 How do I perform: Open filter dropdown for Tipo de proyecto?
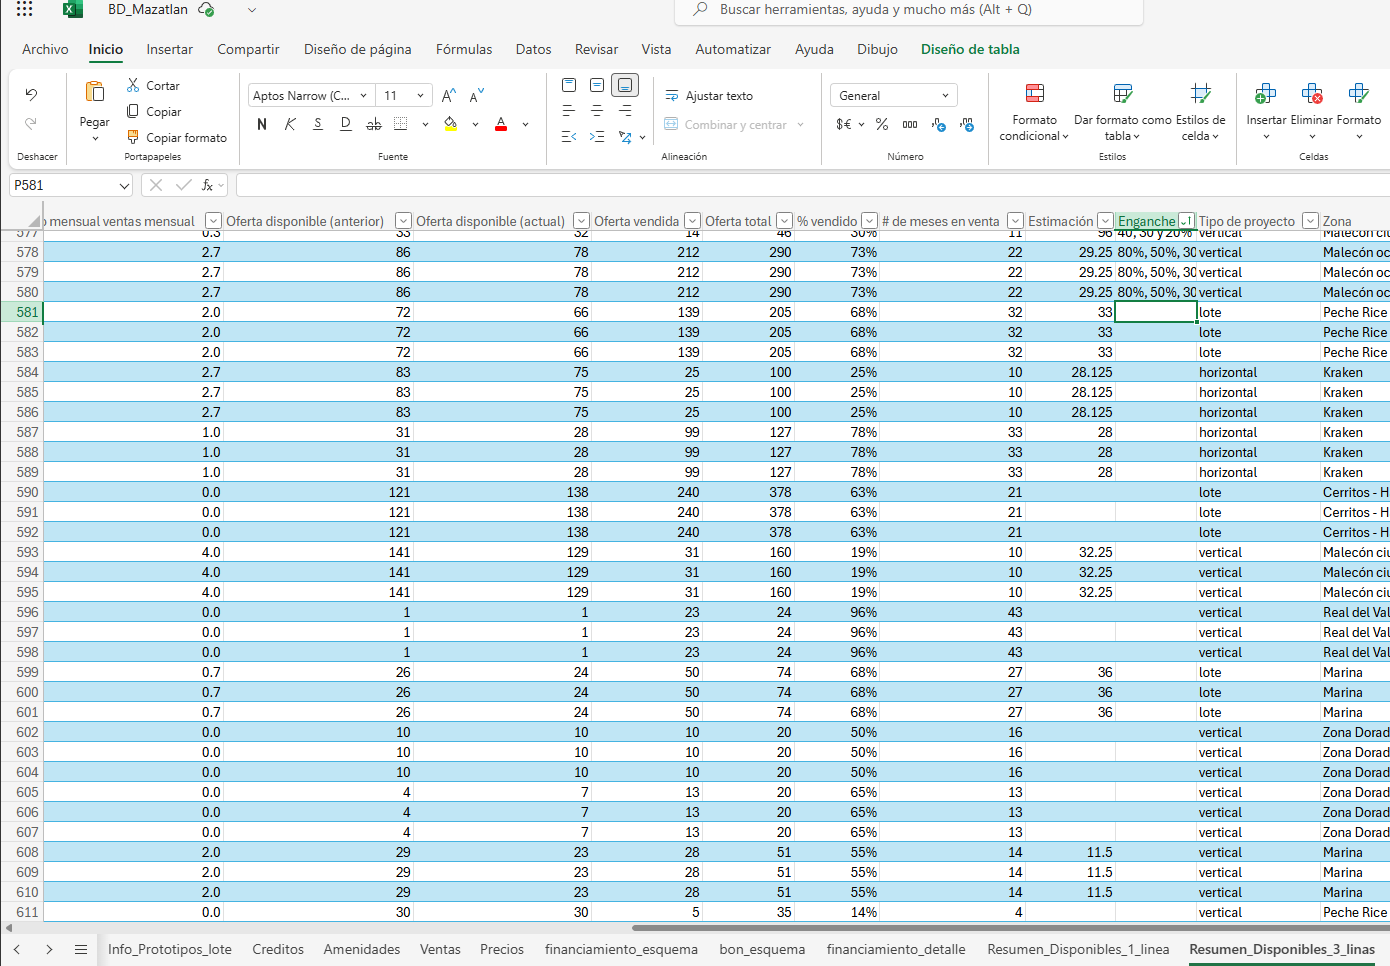point(1310,221)
